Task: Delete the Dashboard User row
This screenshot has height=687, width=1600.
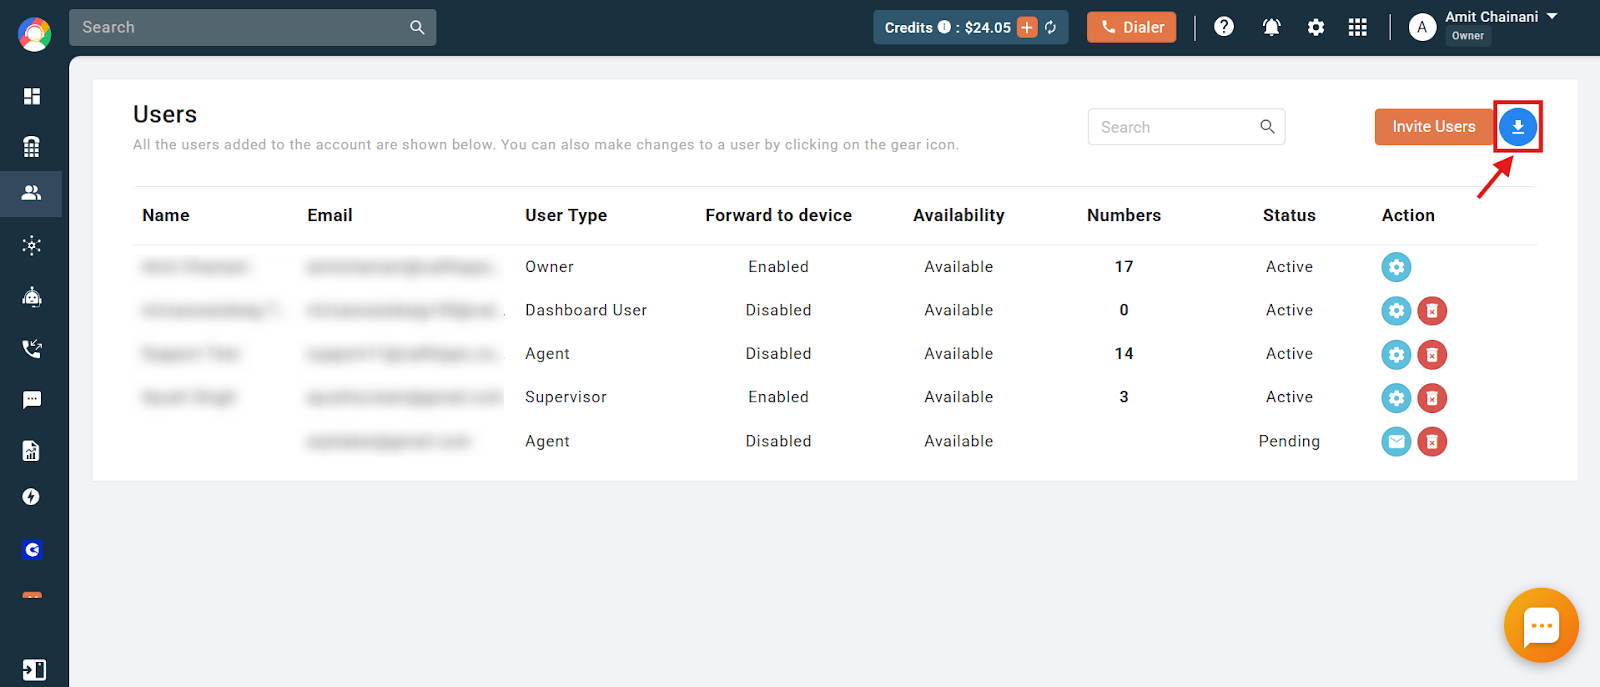Action: pos(1432,311)
